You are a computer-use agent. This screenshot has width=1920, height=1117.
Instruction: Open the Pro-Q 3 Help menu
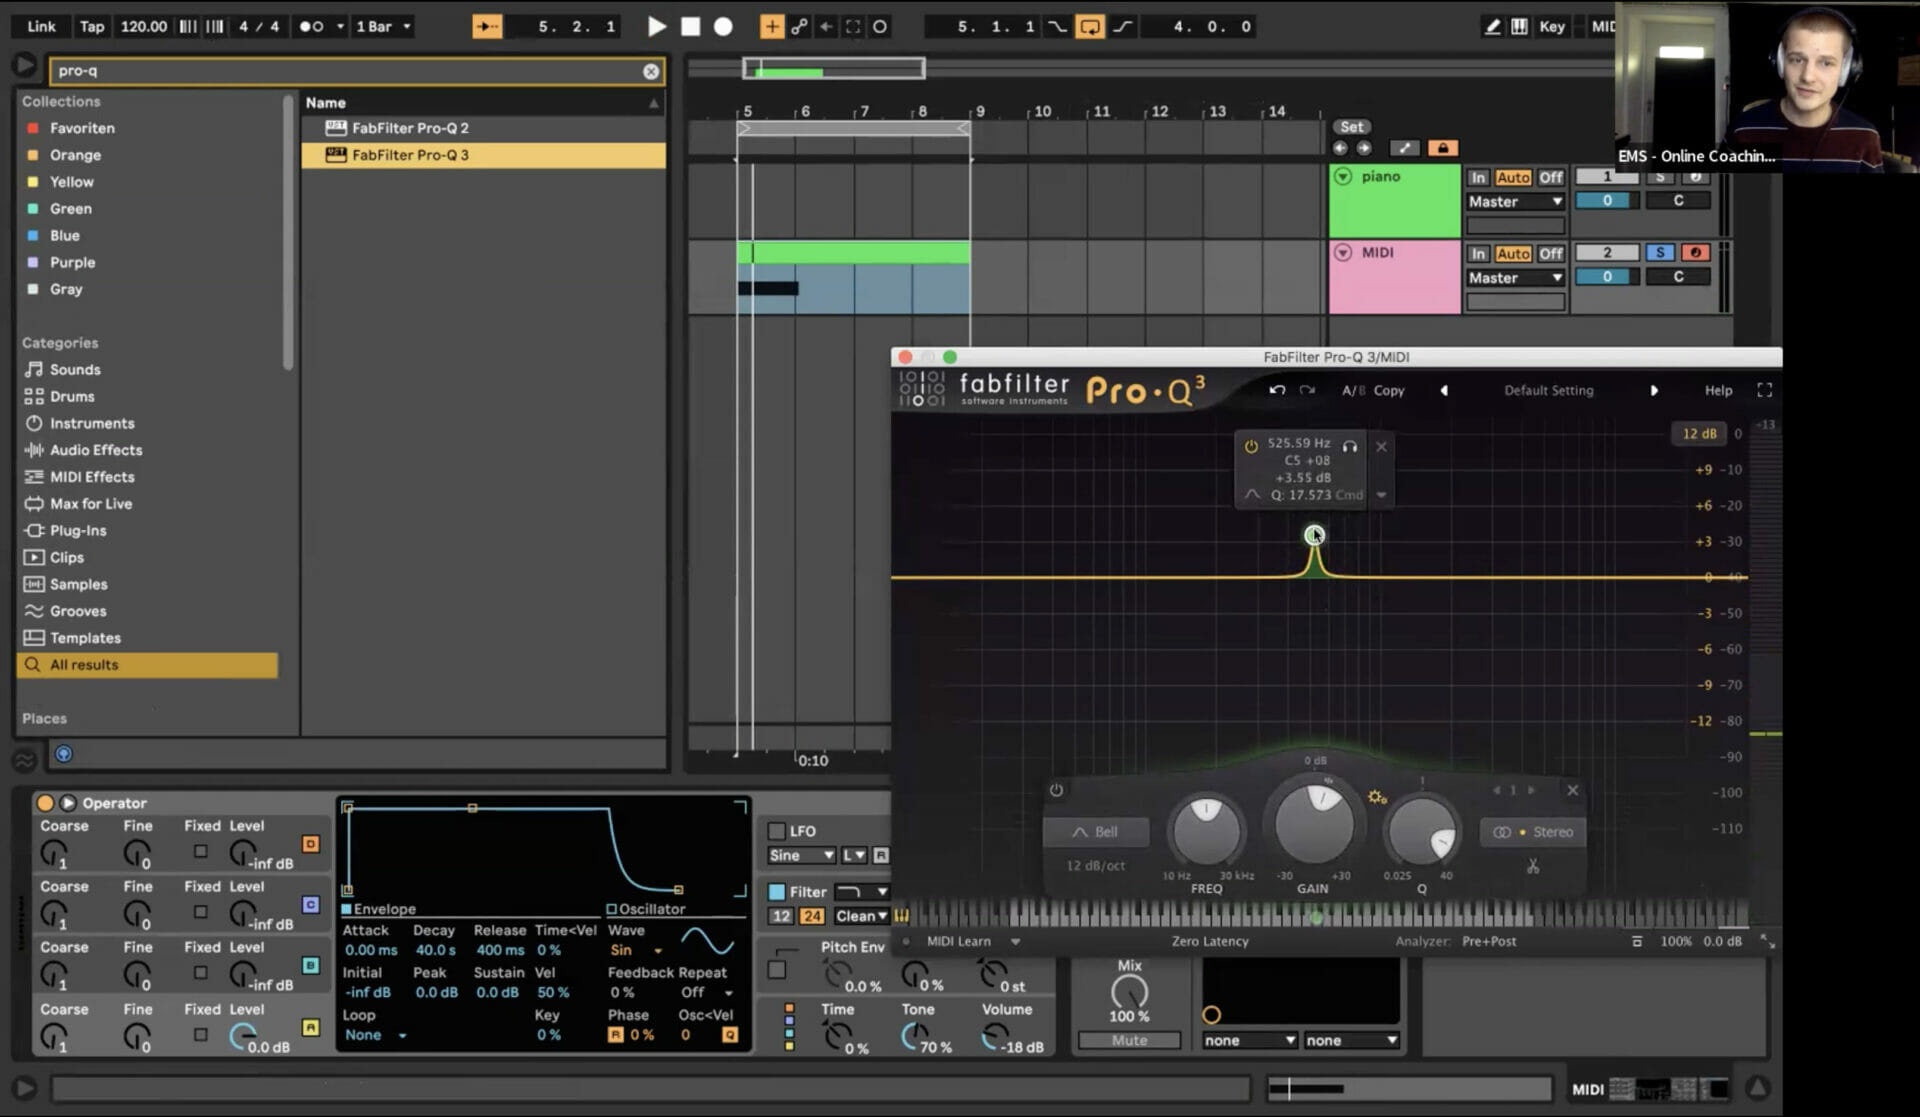(1718, 391)
